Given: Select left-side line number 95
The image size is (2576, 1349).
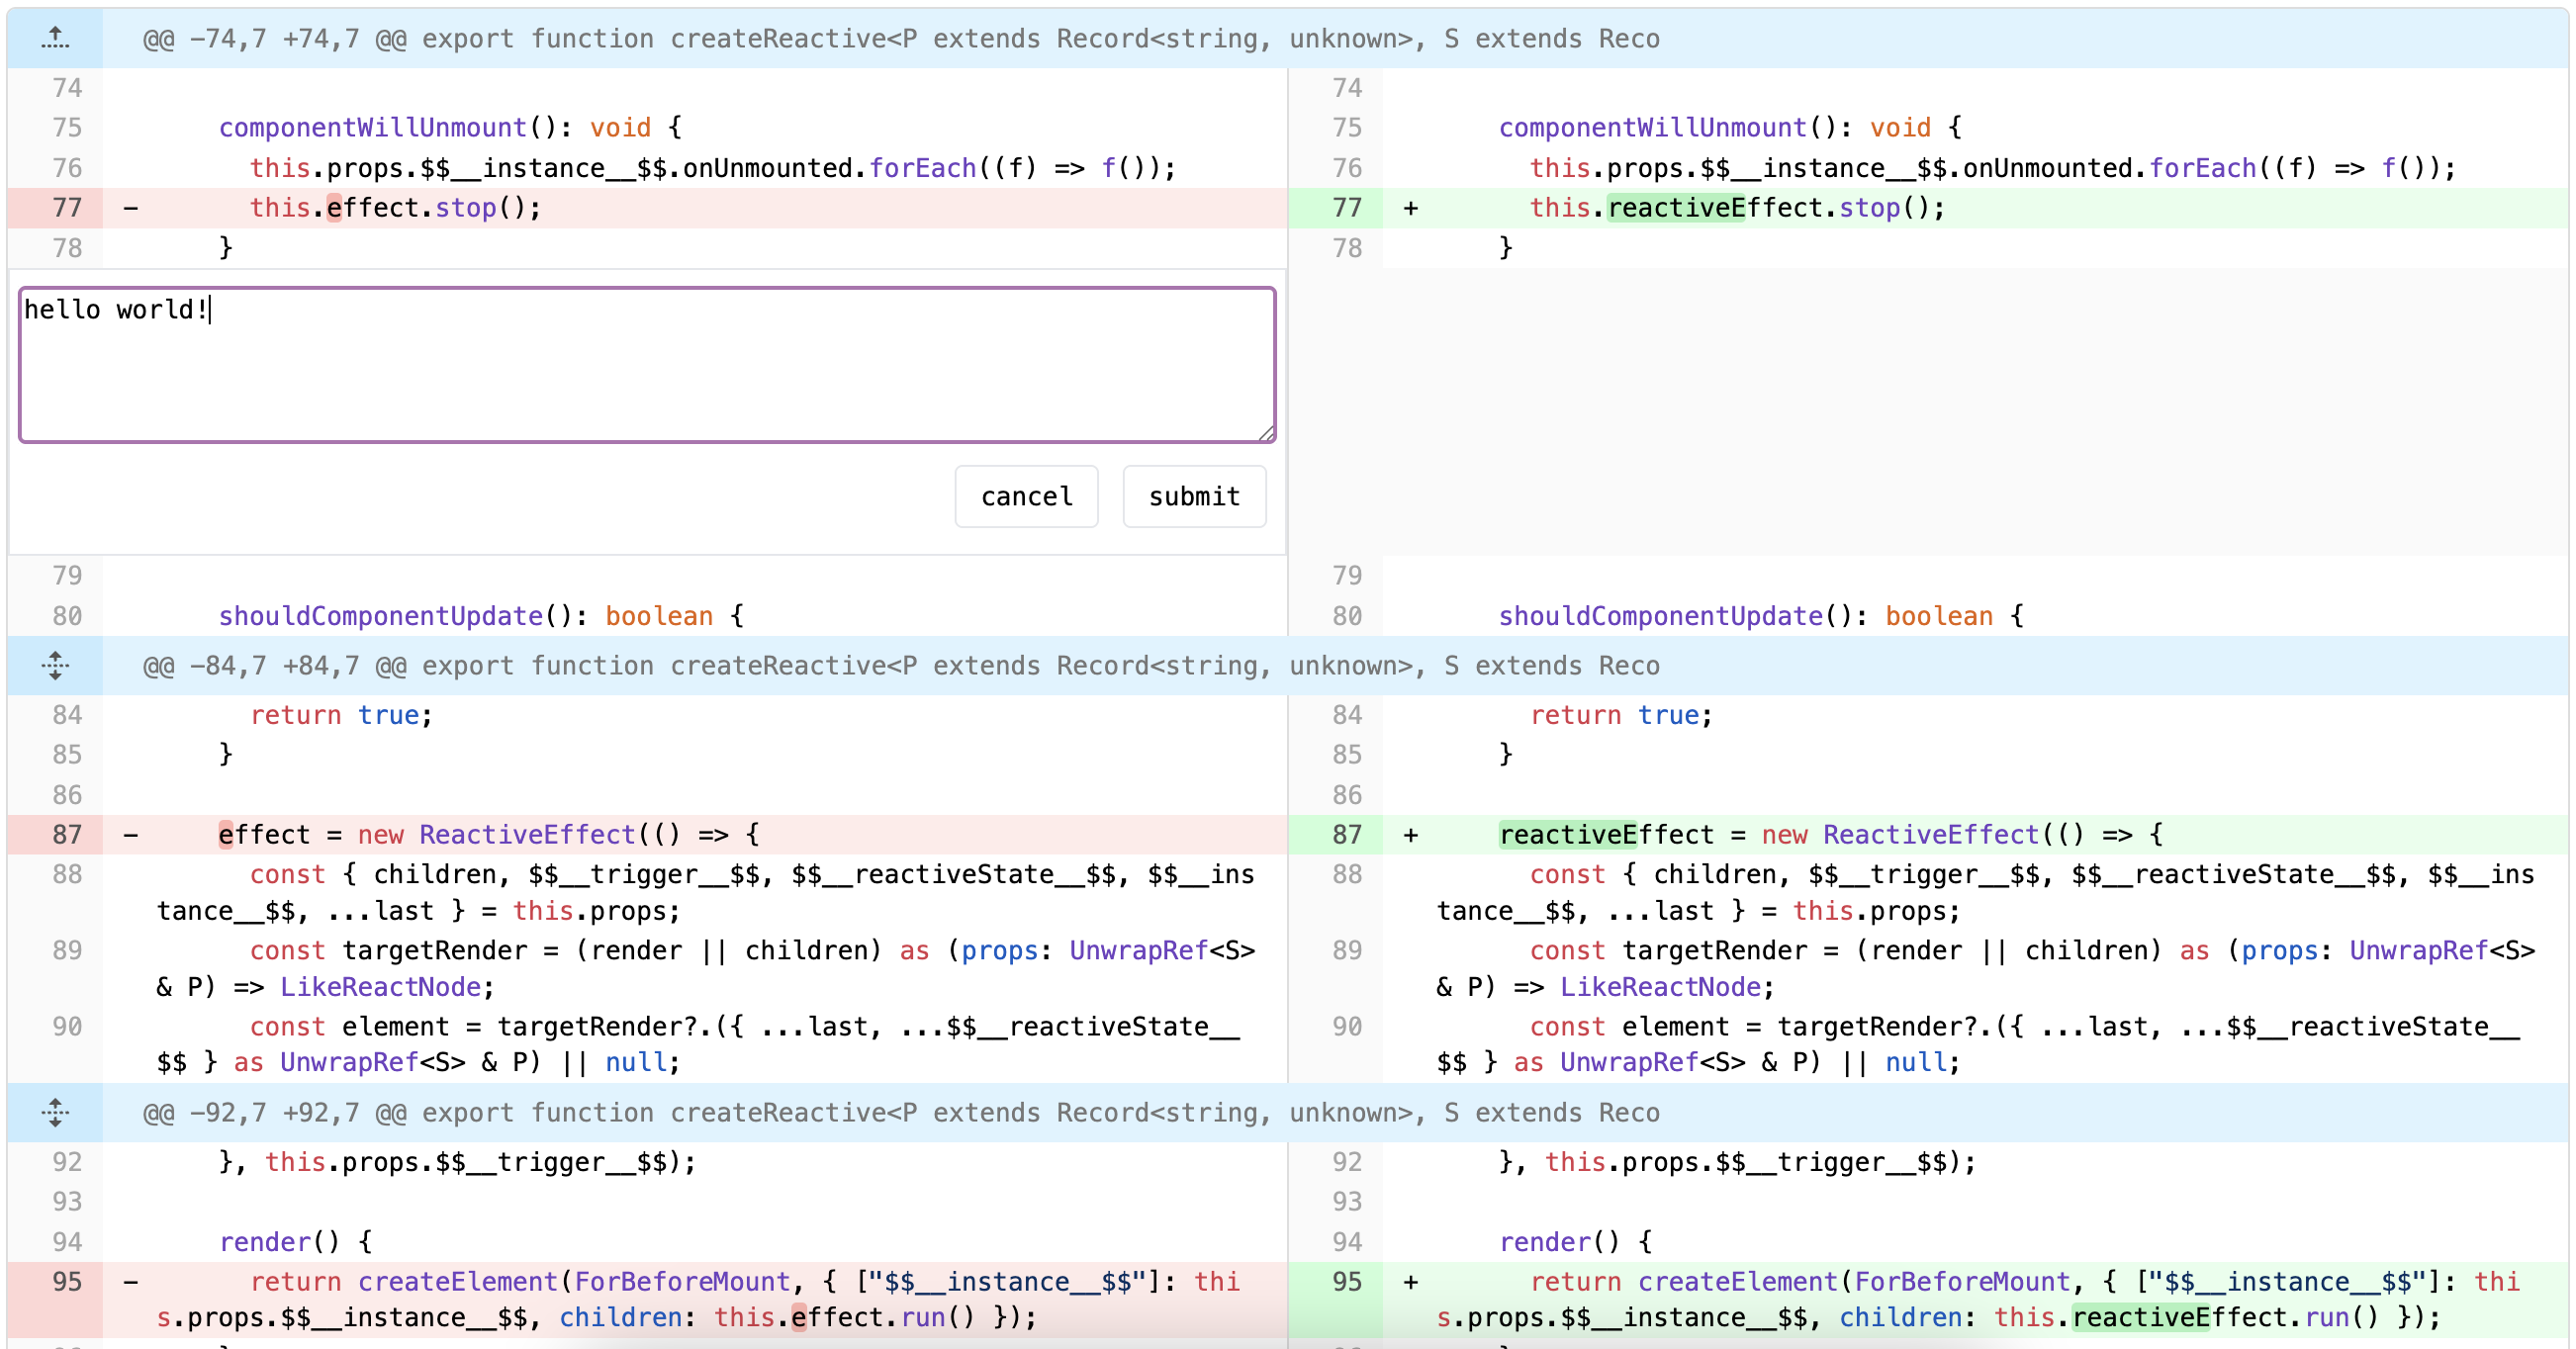Looking at the screenshot, I should point(67,1282).
